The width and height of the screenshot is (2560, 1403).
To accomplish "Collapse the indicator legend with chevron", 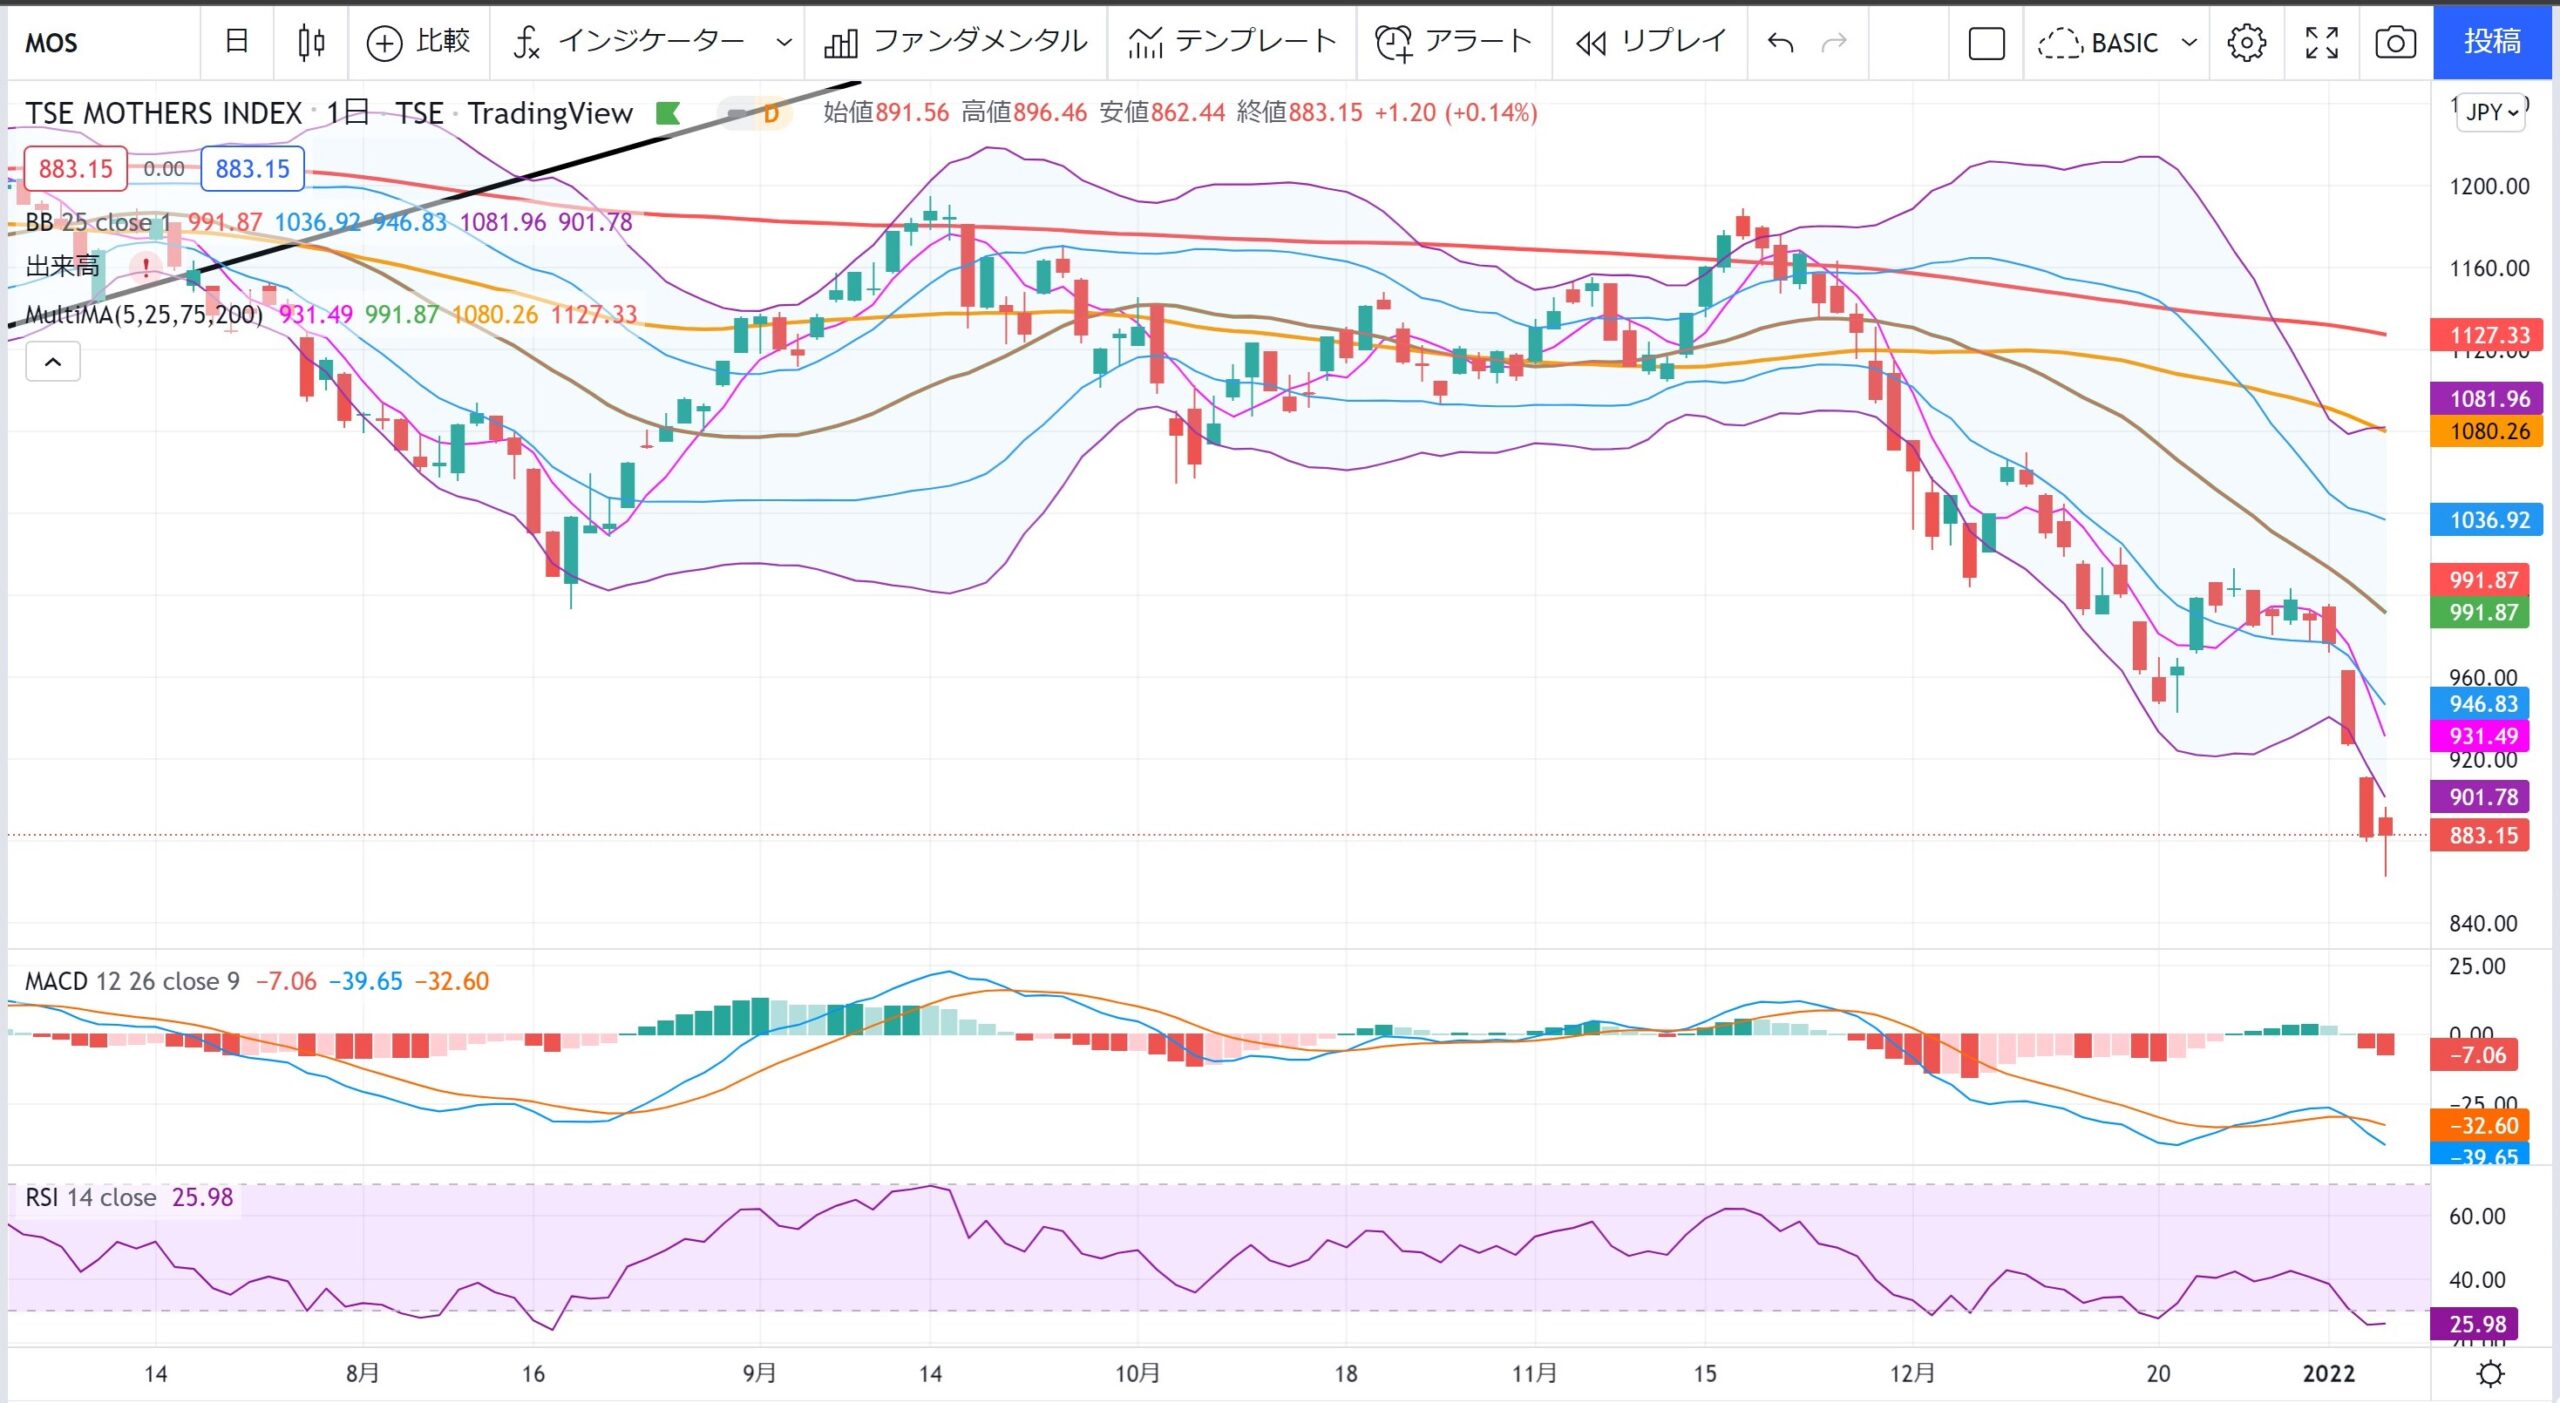I will coord(53,362).
